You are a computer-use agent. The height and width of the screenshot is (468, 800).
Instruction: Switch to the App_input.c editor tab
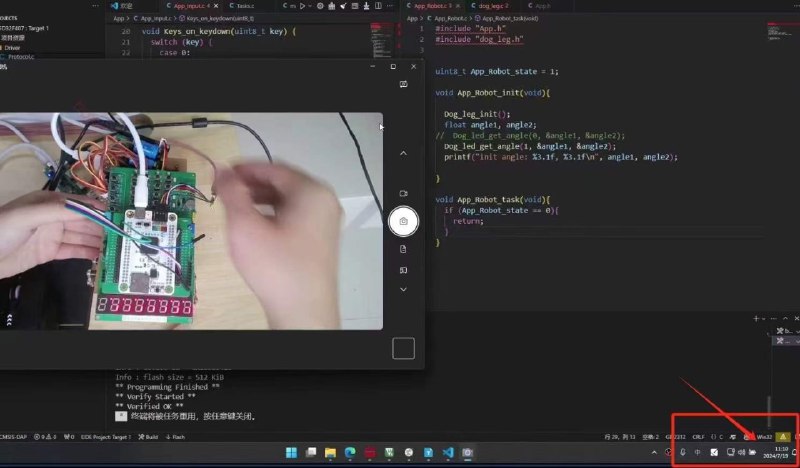193,6
